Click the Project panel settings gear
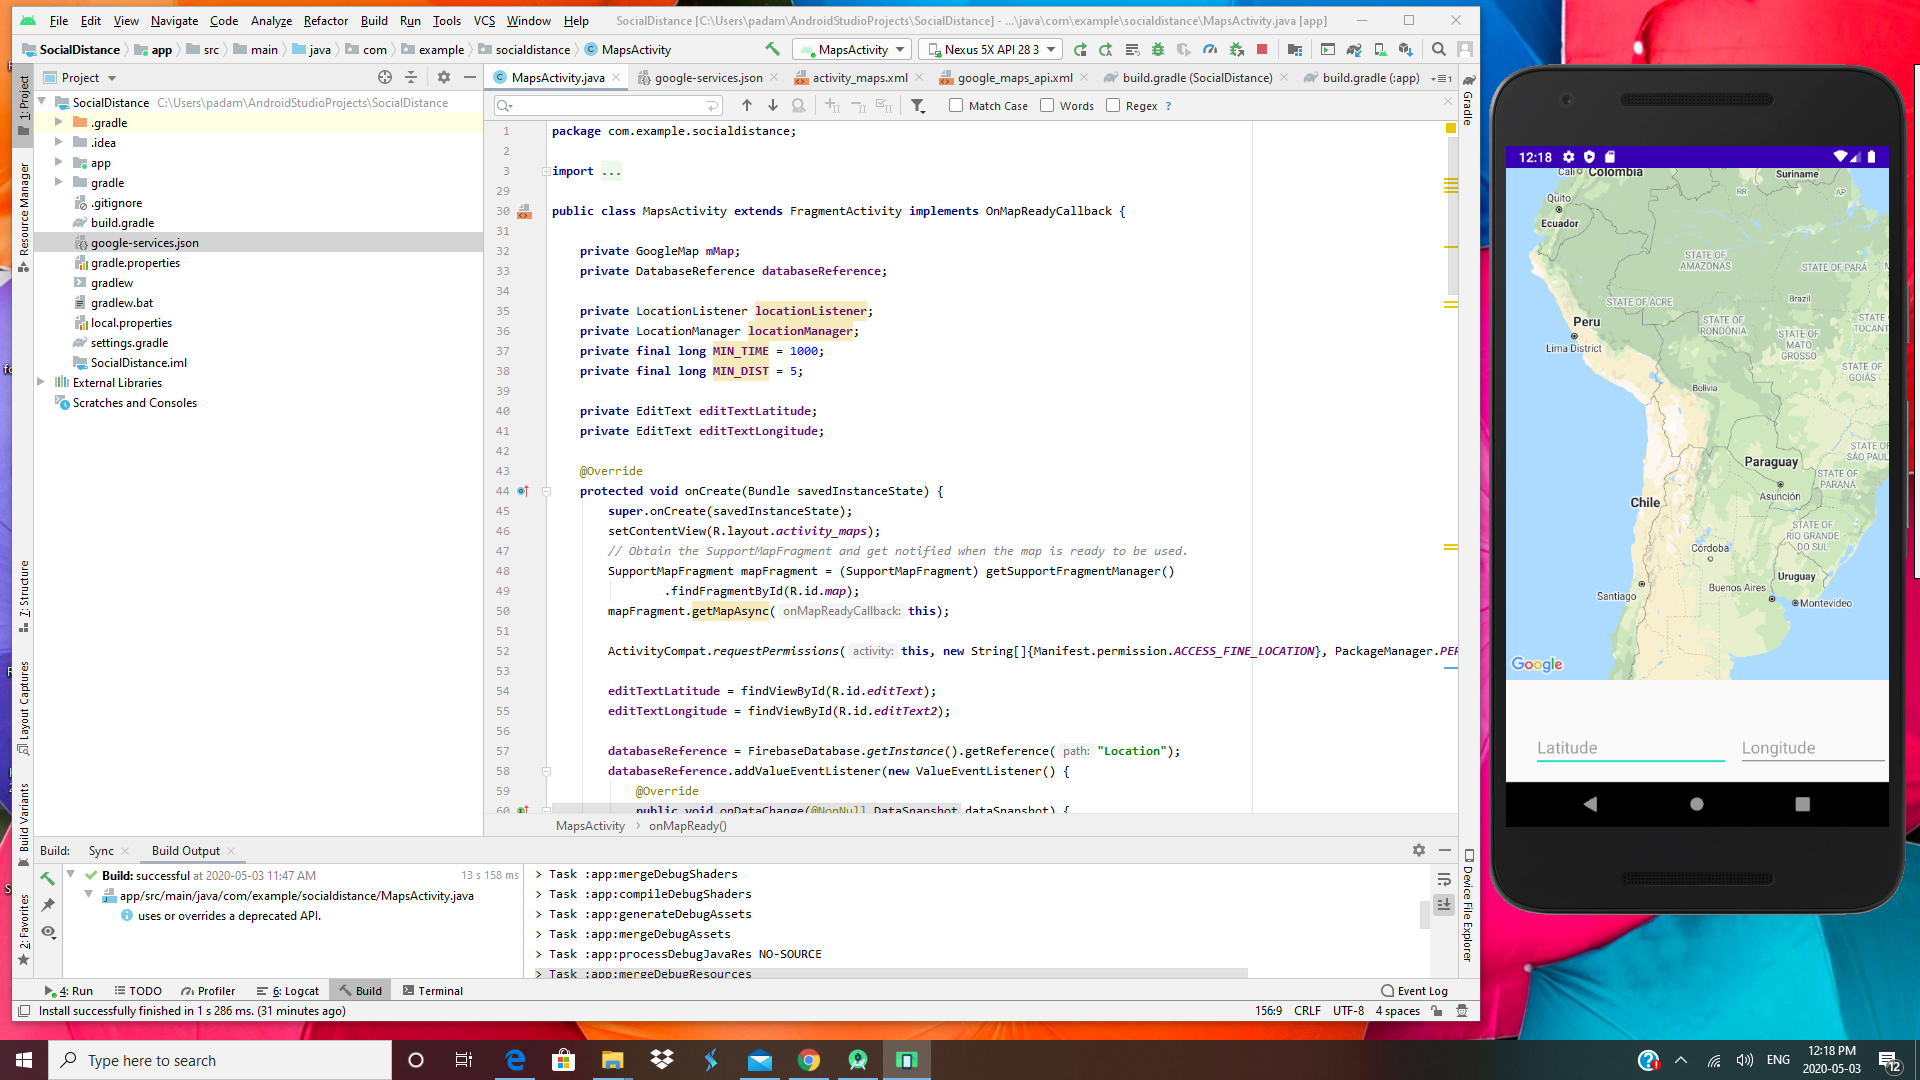Image resolution: width=1920 pixels, height=1080 pixels. [x=444, y=77]
